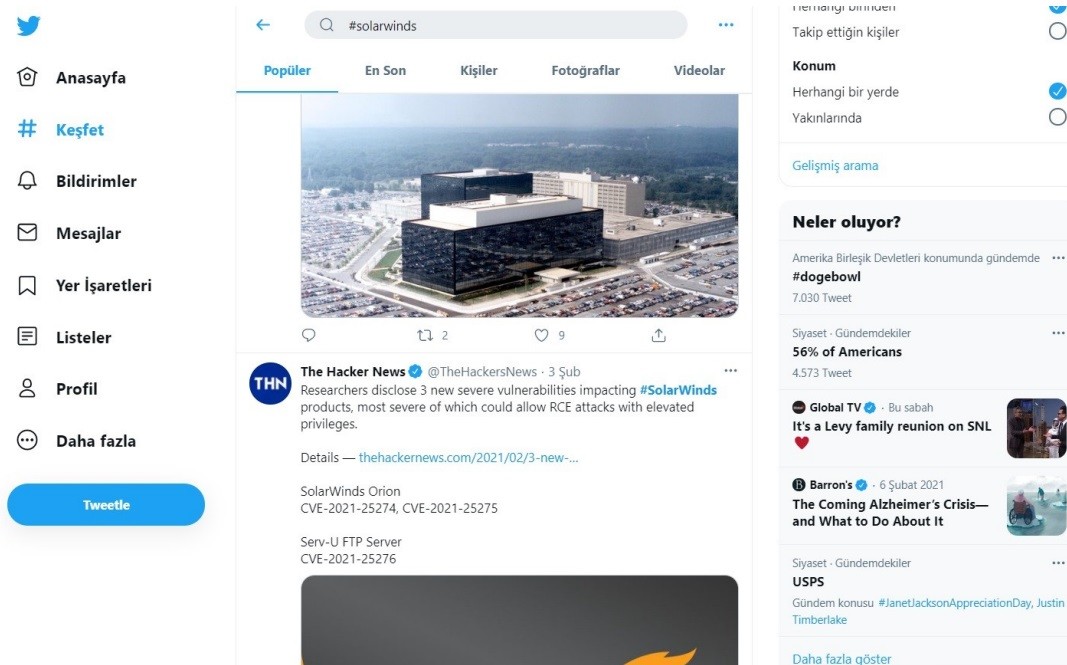Open 'Gelişmiş arama' advanced search link
The height and width of the screenshot is (665, 1067).
[x=835, y=166]
